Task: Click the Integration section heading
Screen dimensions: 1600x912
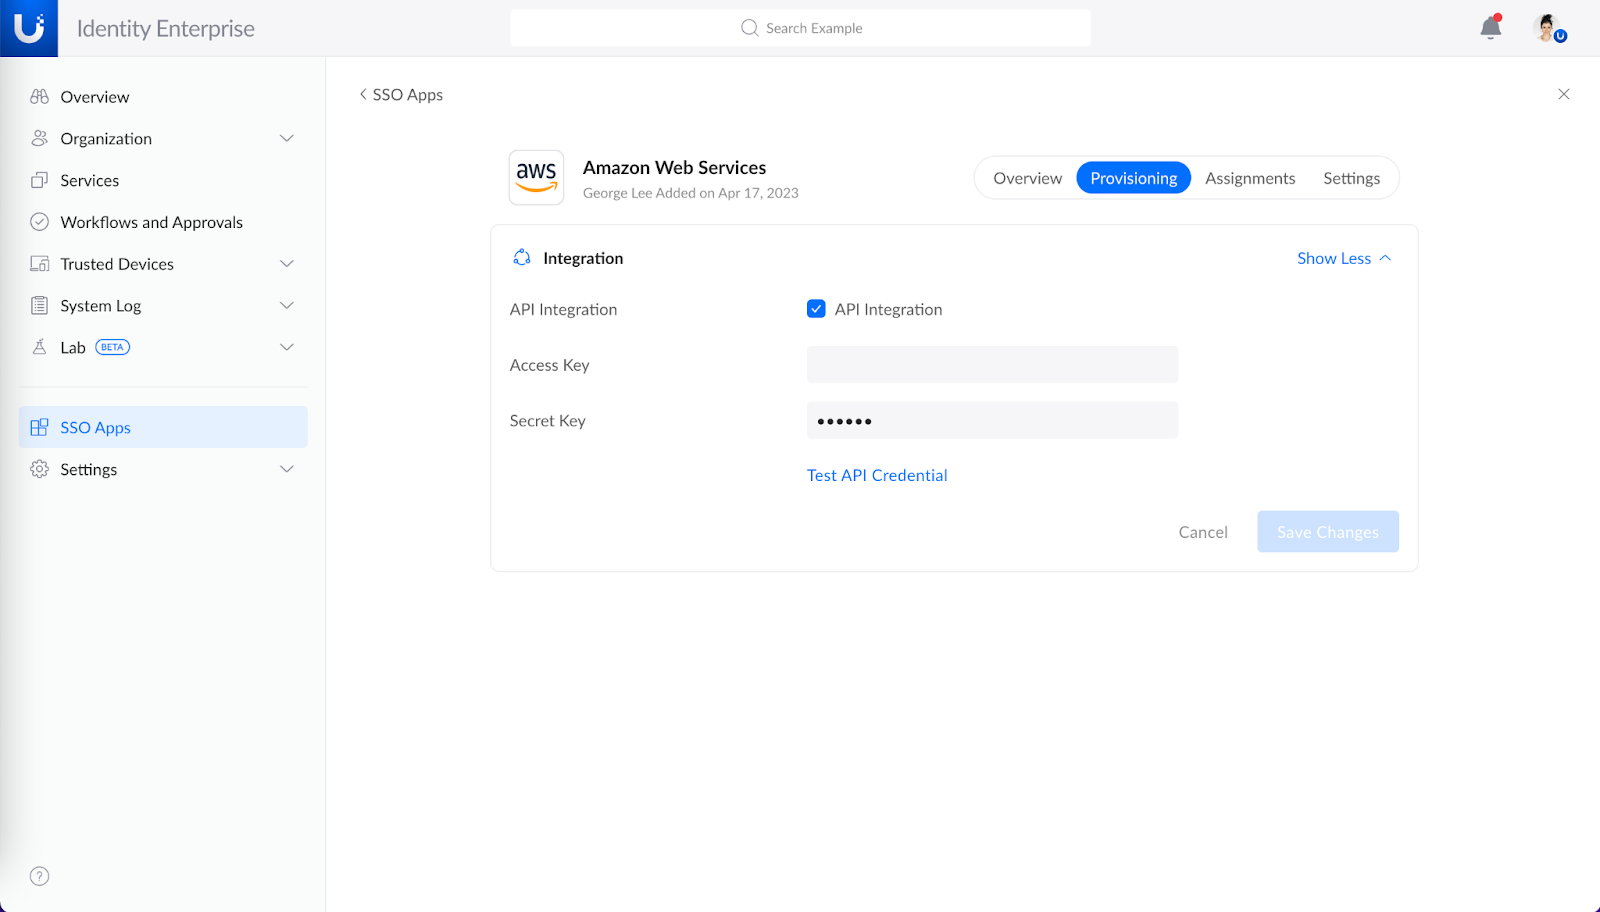Action: 583,258
